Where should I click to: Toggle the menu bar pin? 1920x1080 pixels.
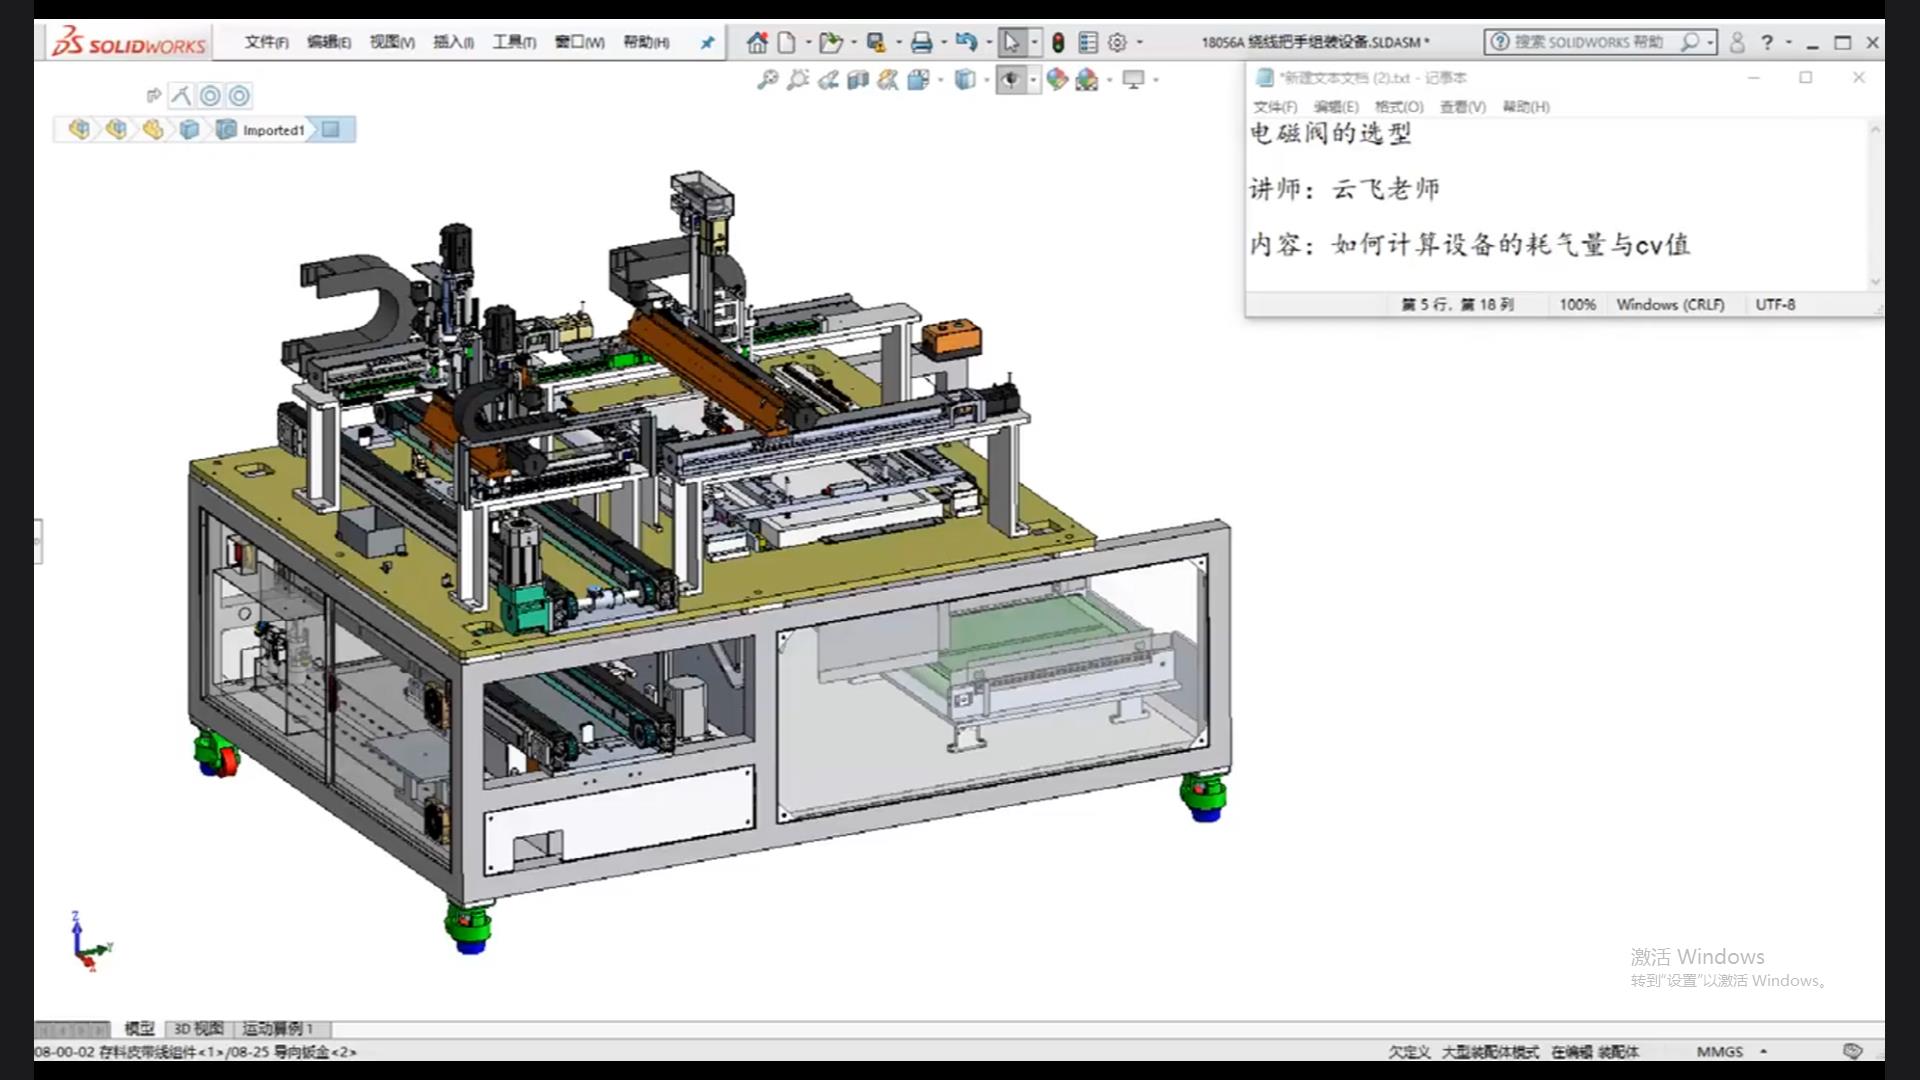pyautogui.click(x=708, y=43)
